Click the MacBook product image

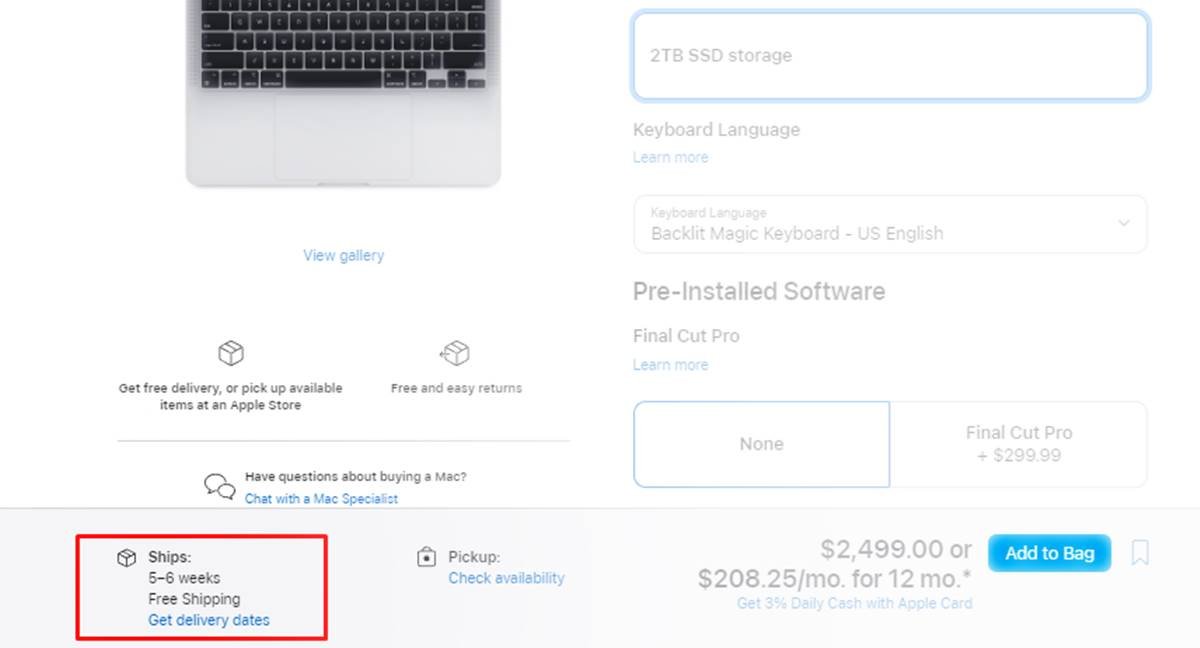(343, 93)
